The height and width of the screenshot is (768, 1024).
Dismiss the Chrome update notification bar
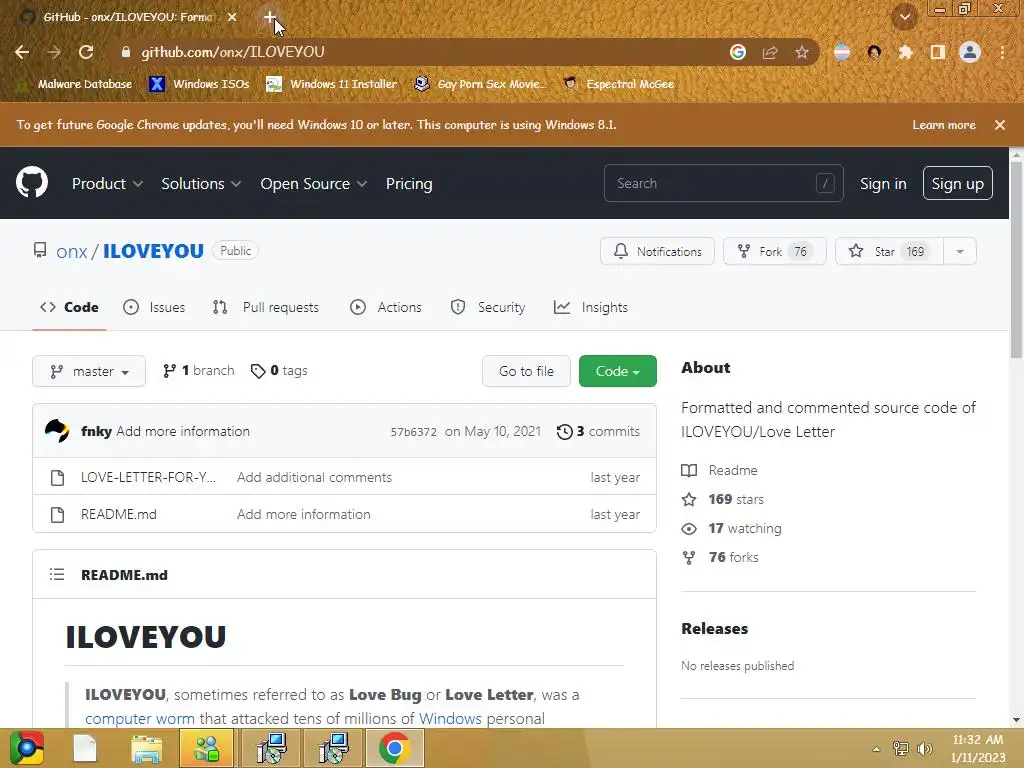(1000, 125)
